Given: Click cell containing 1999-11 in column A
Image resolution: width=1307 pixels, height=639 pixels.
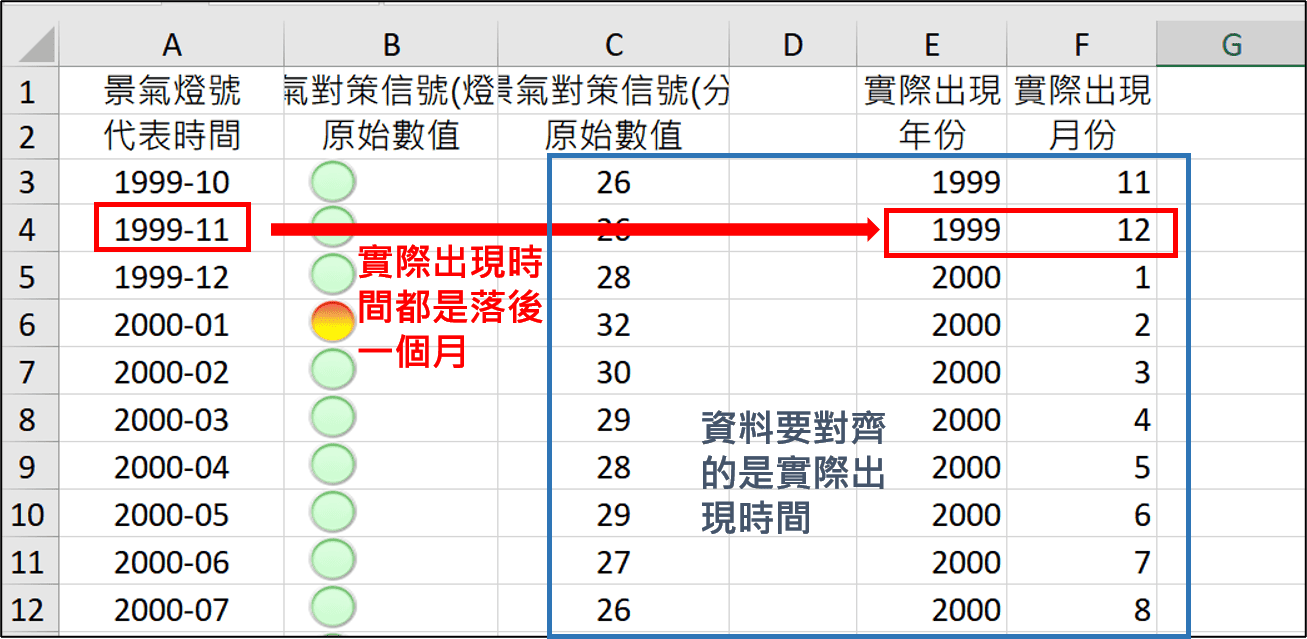Looking at the screenshot, I should point(172,230).
